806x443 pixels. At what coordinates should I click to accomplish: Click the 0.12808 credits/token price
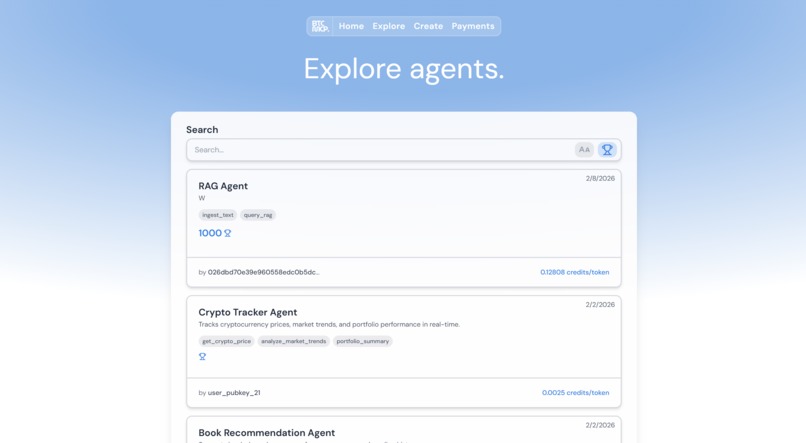(x=575, y=272)
